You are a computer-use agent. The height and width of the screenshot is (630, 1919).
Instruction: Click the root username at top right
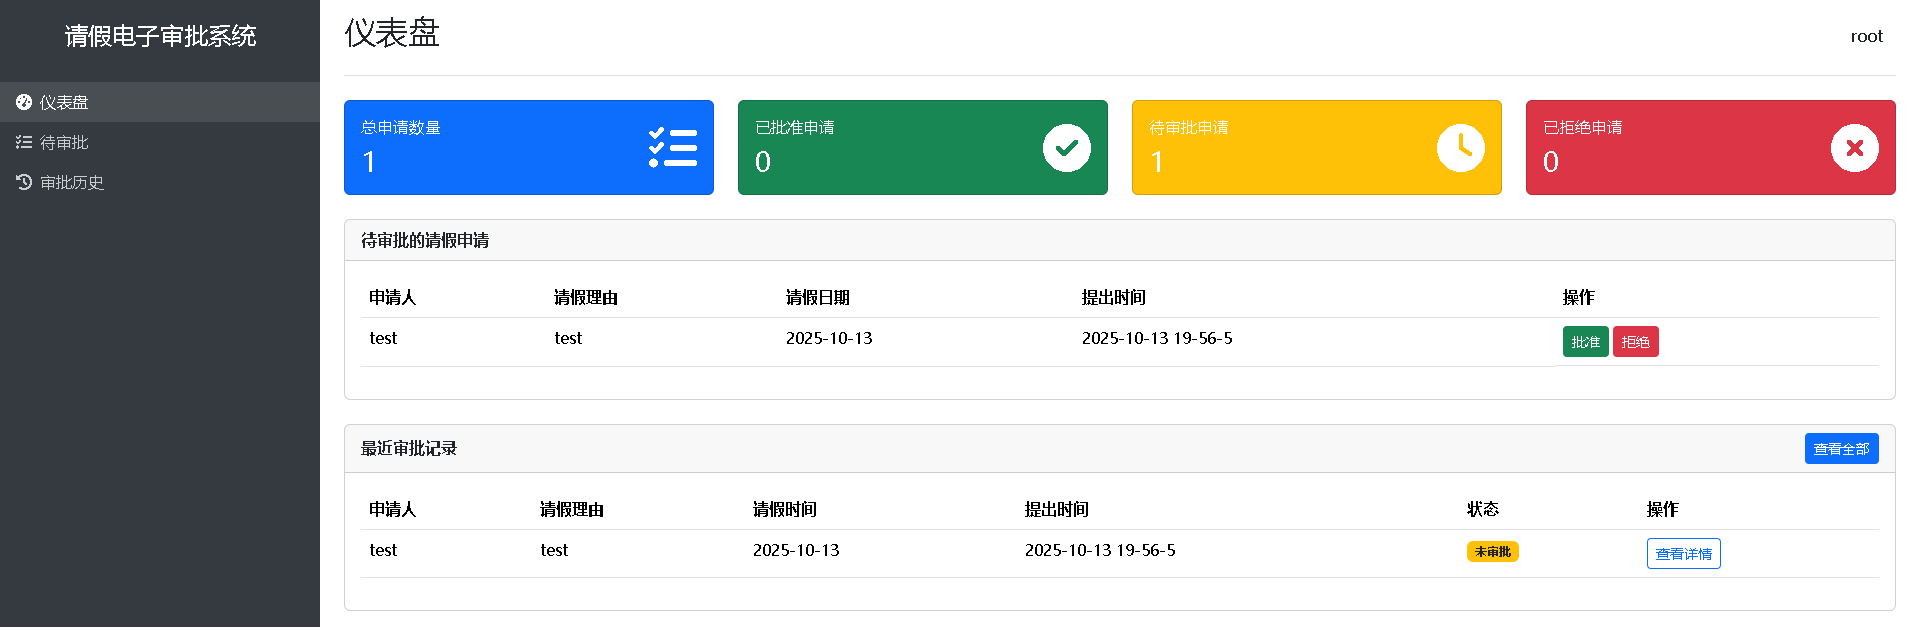[x=1866, y=36]
